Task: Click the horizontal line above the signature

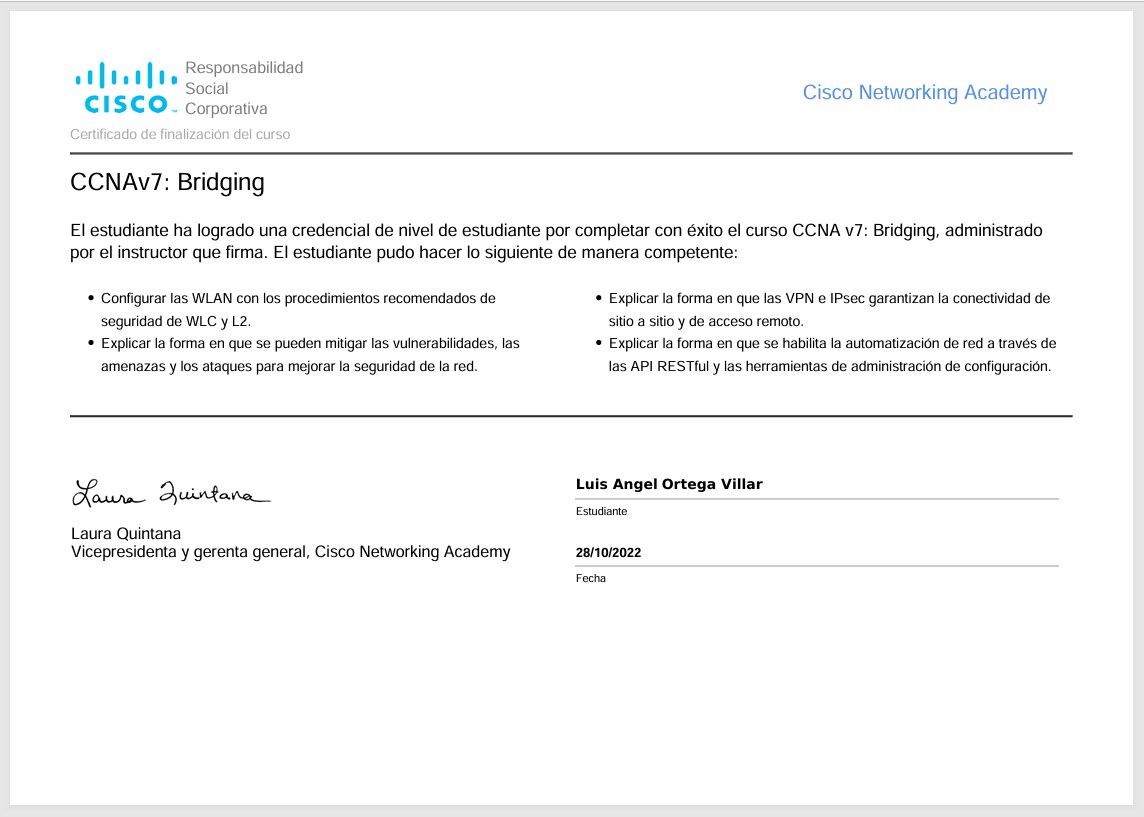Action: (571, 416)
